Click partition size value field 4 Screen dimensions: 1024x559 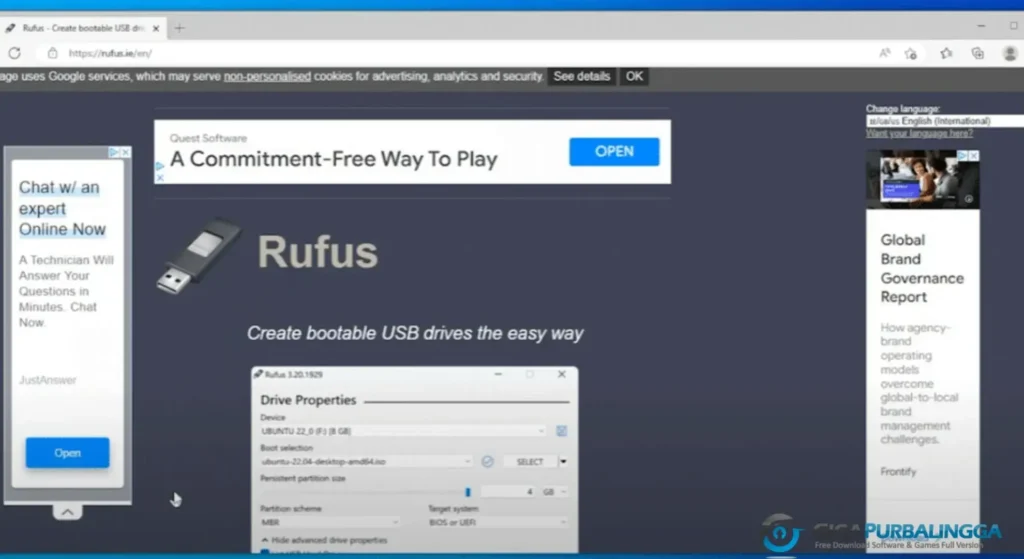pyautogui.click(x=509, y=492)
